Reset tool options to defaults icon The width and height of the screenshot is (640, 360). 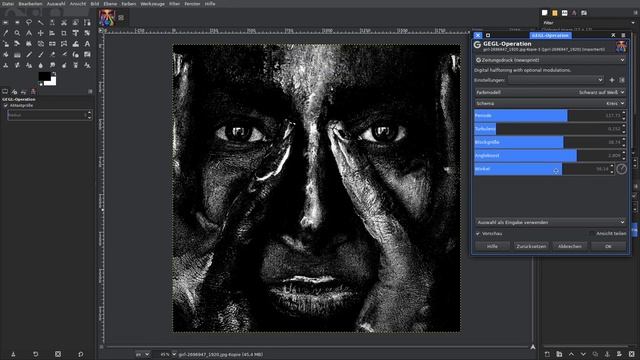pos(80,354)
